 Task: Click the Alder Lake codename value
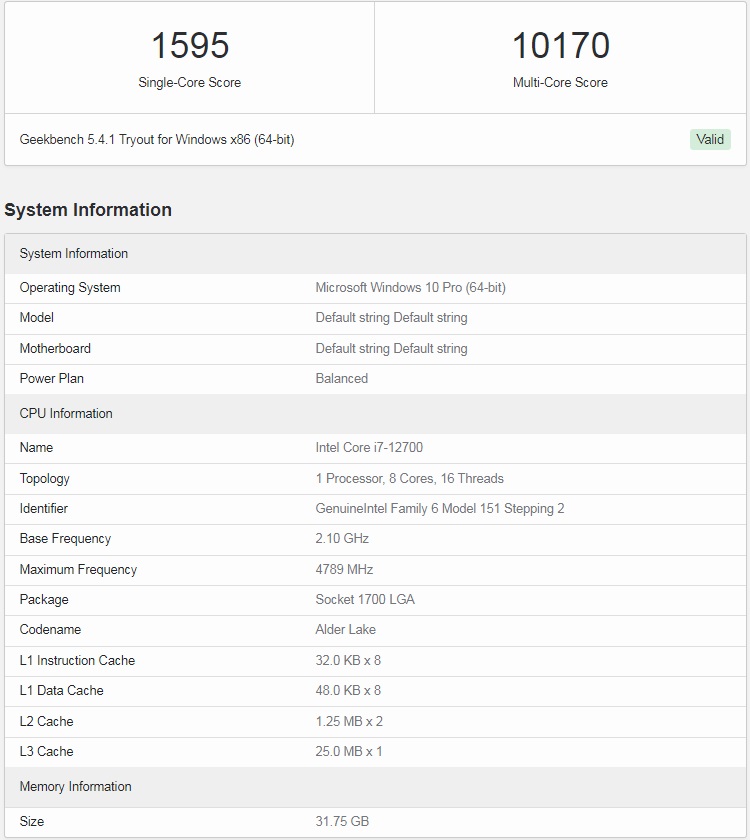[346, 629]
